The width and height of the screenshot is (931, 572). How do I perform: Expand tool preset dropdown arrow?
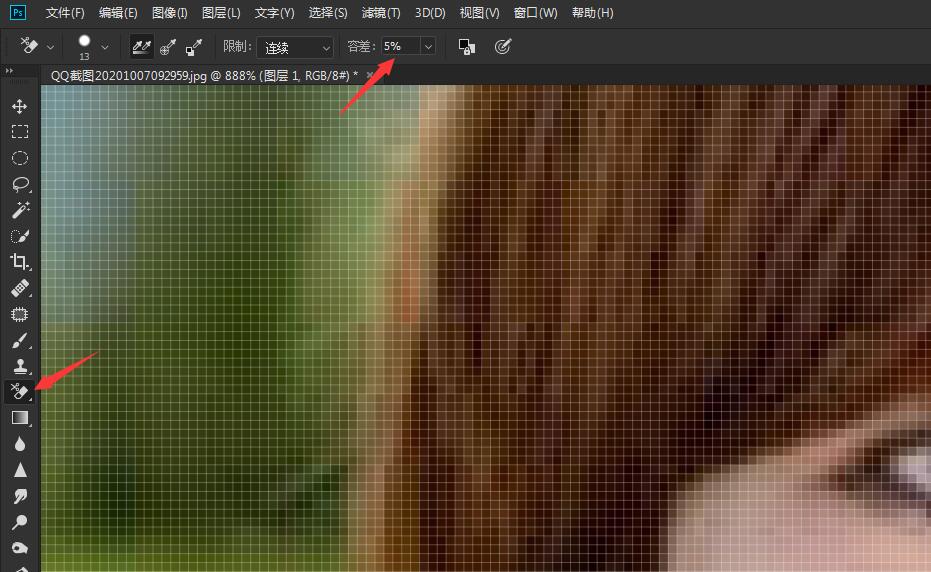pos(50,47)
